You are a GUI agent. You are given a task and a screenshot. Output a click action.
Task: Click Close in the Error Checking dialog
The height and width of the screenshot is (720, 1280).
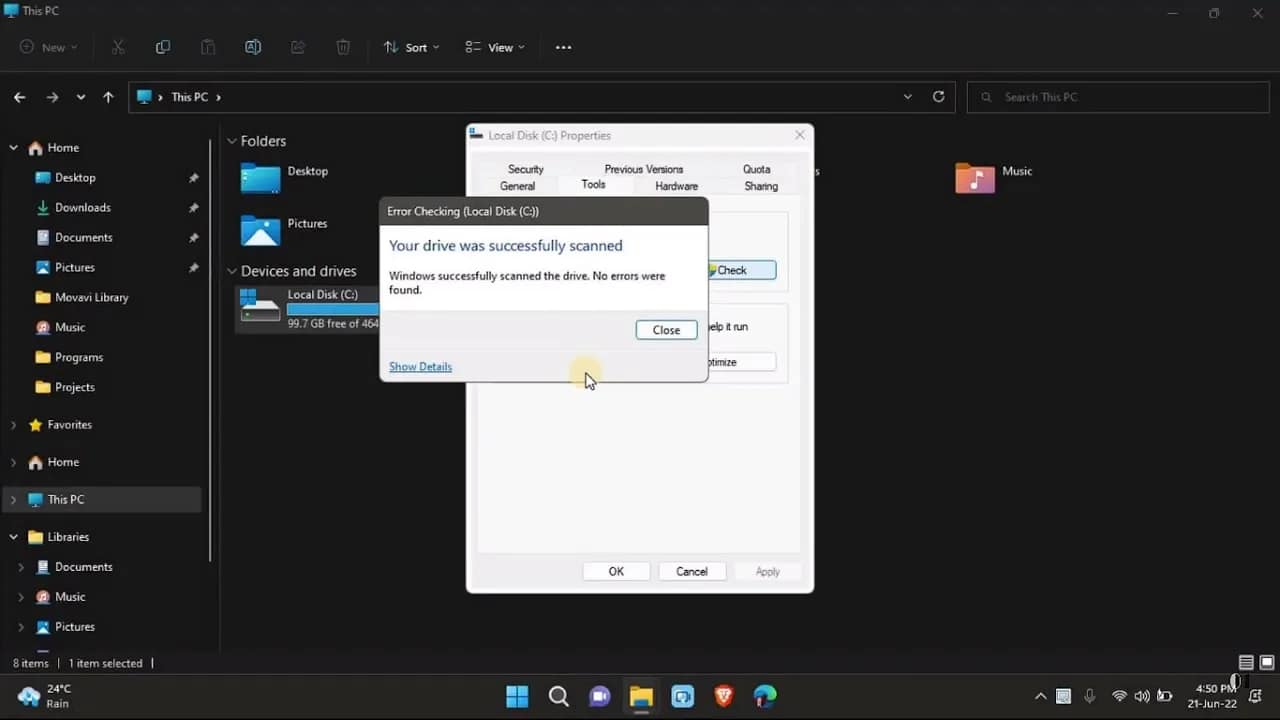[x=666, y=329]
